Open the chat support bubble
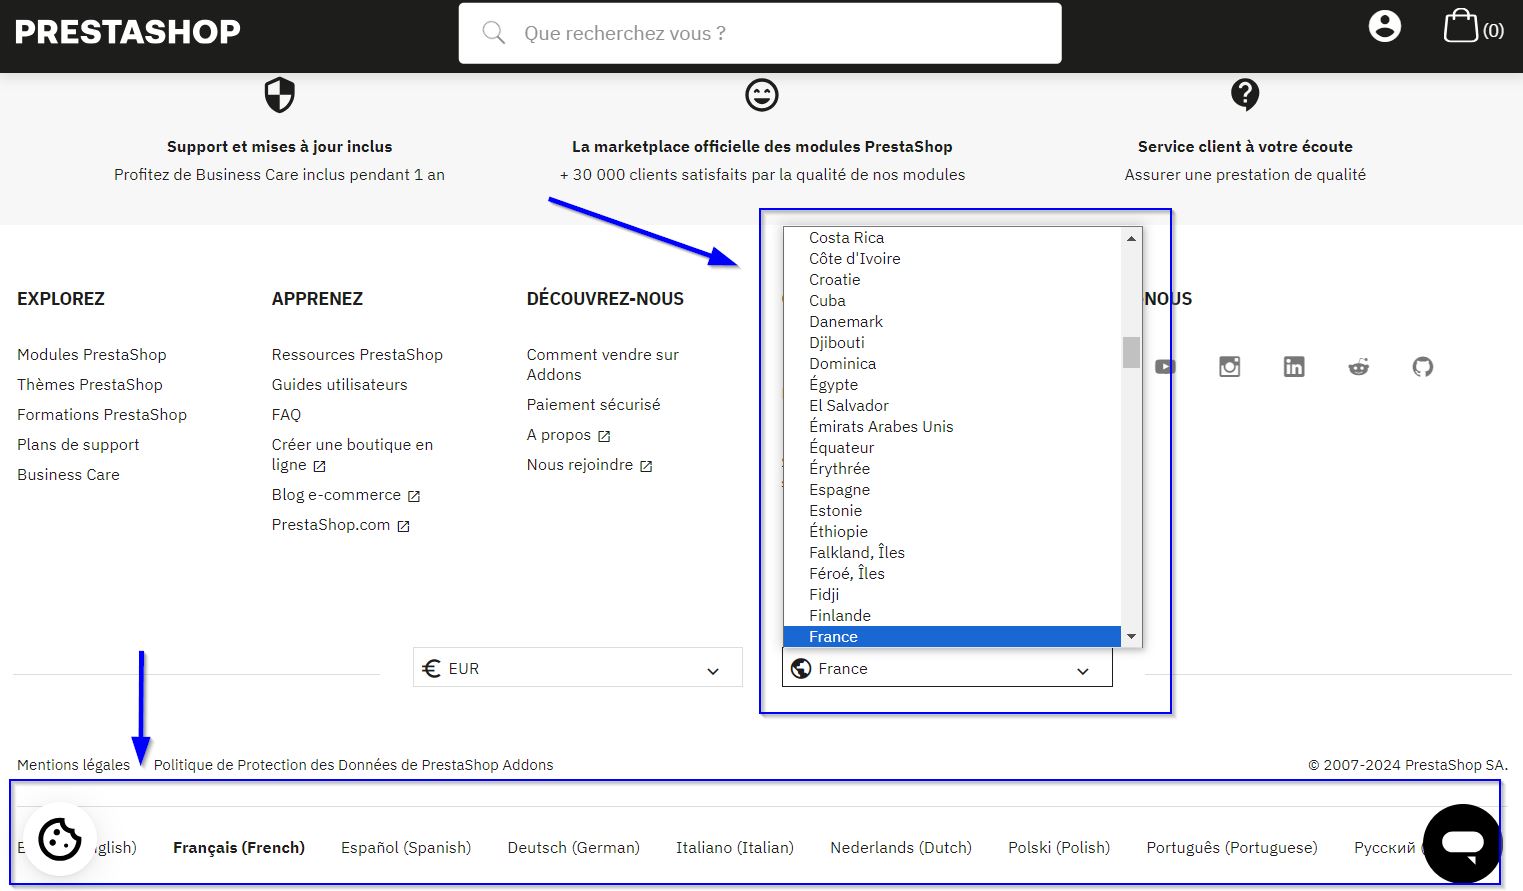The image size is (1523, 891). (1461, 843)
